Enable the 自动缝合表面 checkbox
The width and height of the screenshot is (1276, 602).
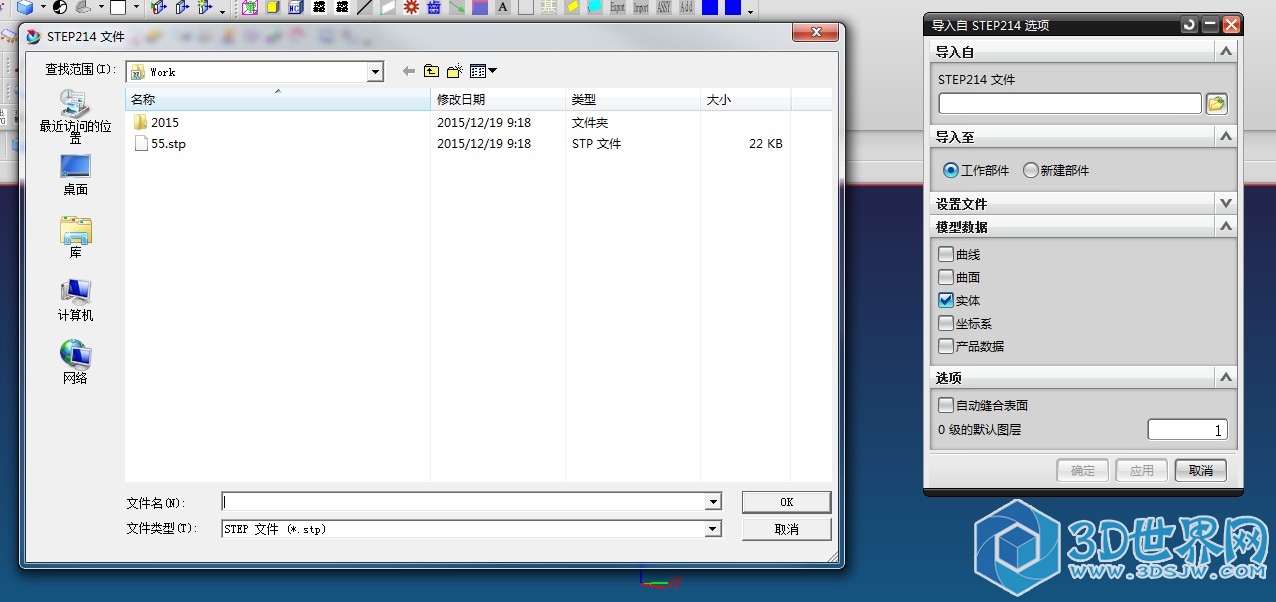click(946, 405)
